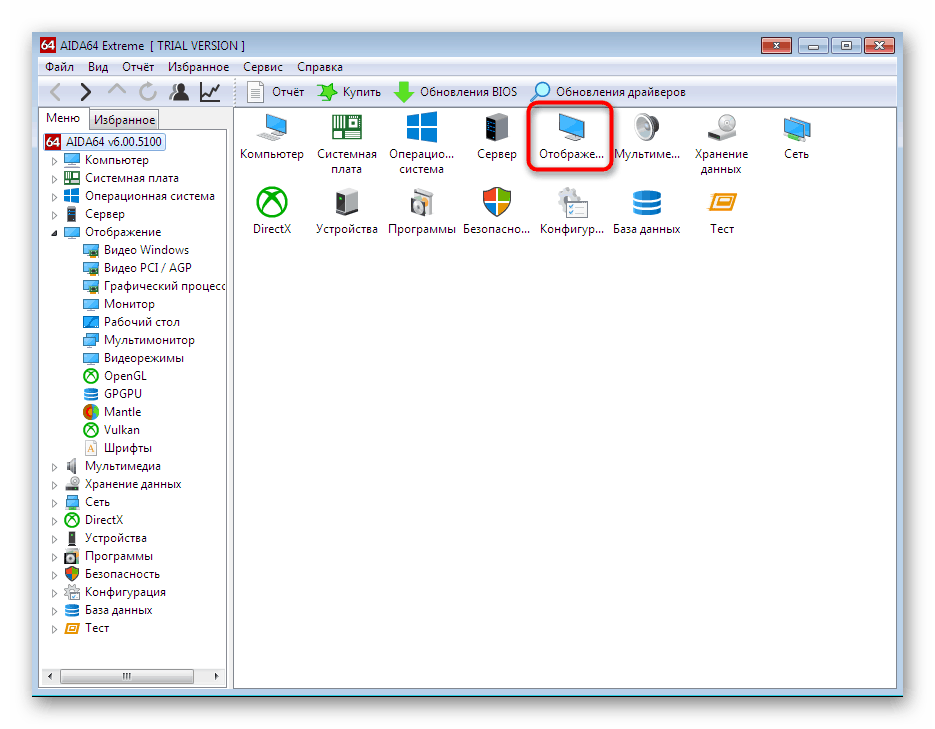Select AIDA64 v6.00.5100 root tree item

104,142
